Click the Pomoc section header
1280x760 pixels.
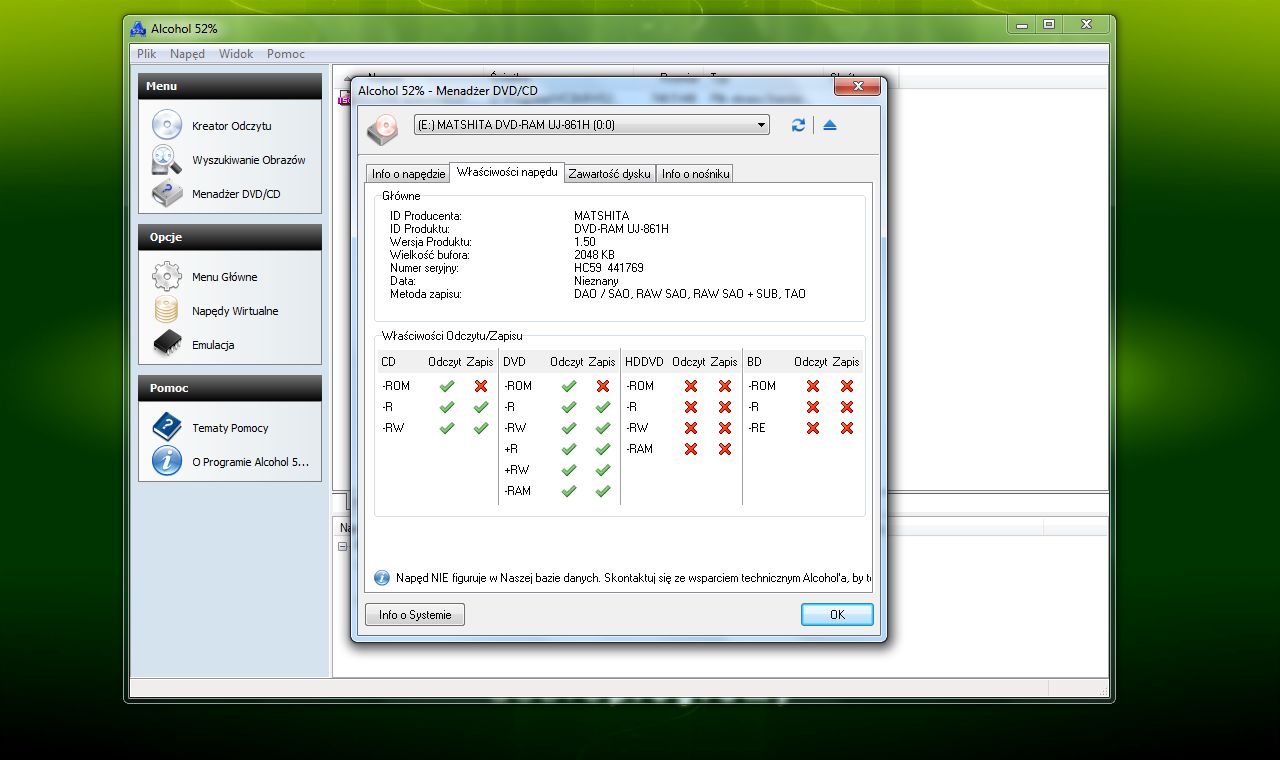(x=230, y=388)
